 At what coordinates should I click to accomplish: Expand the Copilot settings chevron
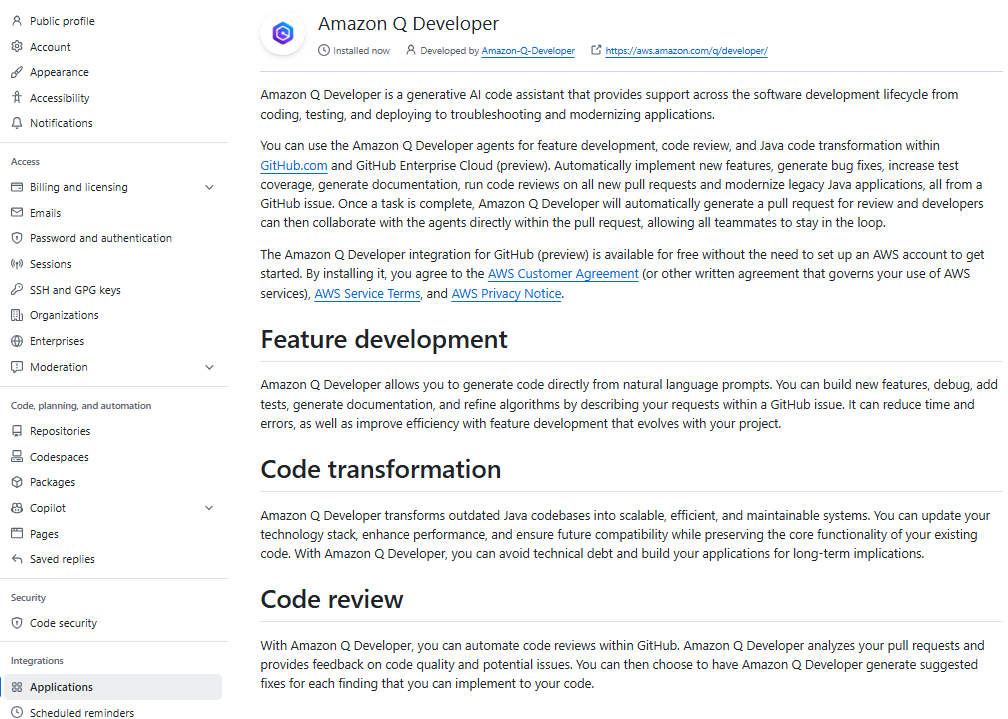[x=209, y=507]
